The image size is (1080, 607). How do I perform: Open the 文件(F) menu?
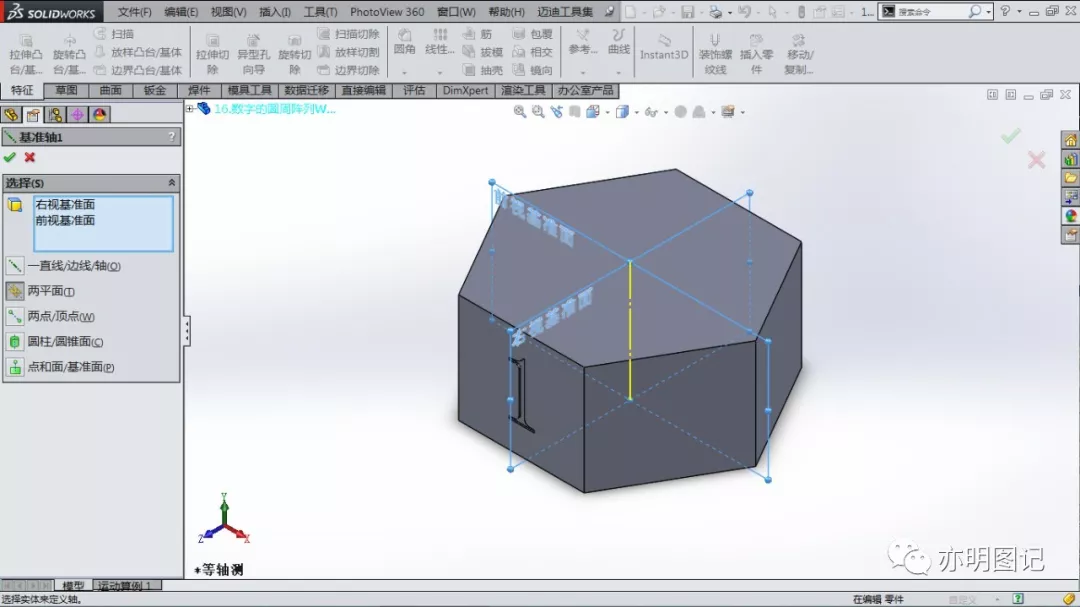click(134, 12)
